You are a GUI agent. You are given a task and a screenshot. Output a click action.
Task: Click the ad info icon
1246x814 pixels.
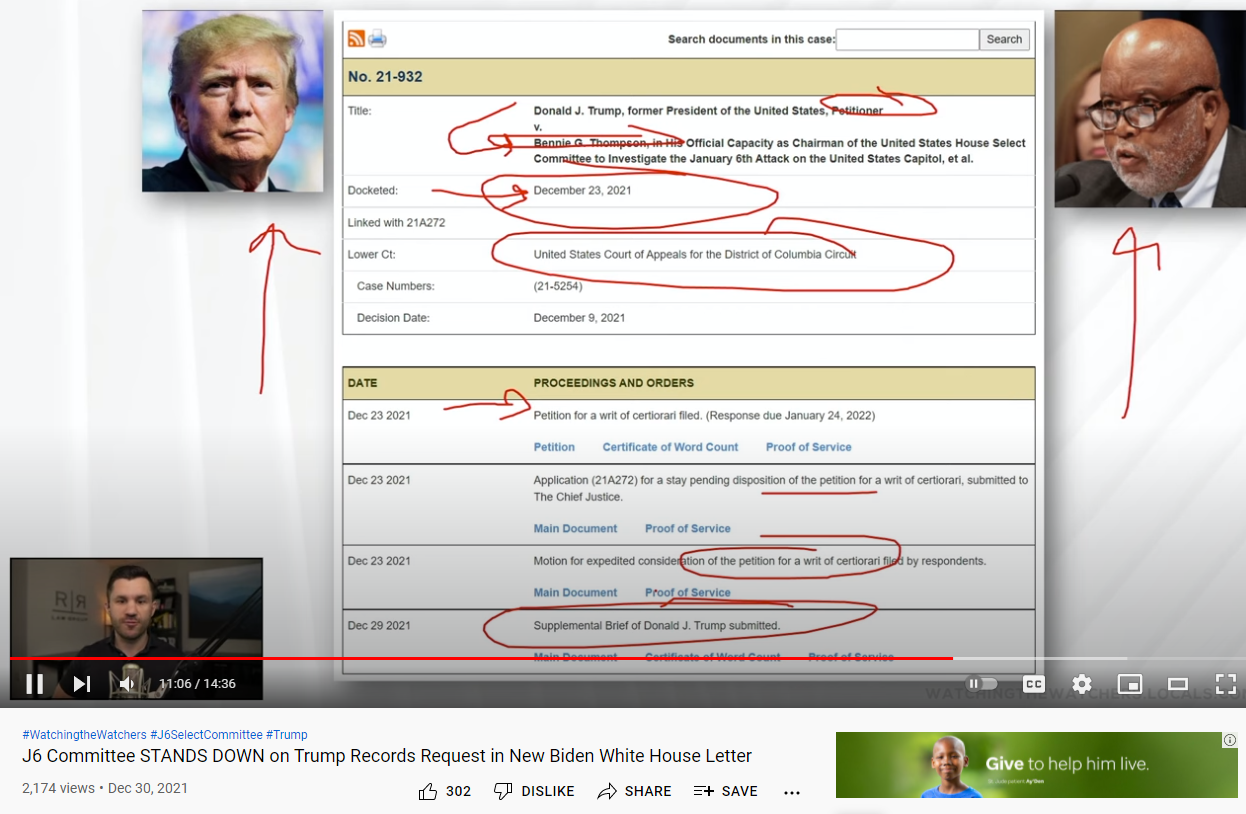[1230, 740]
